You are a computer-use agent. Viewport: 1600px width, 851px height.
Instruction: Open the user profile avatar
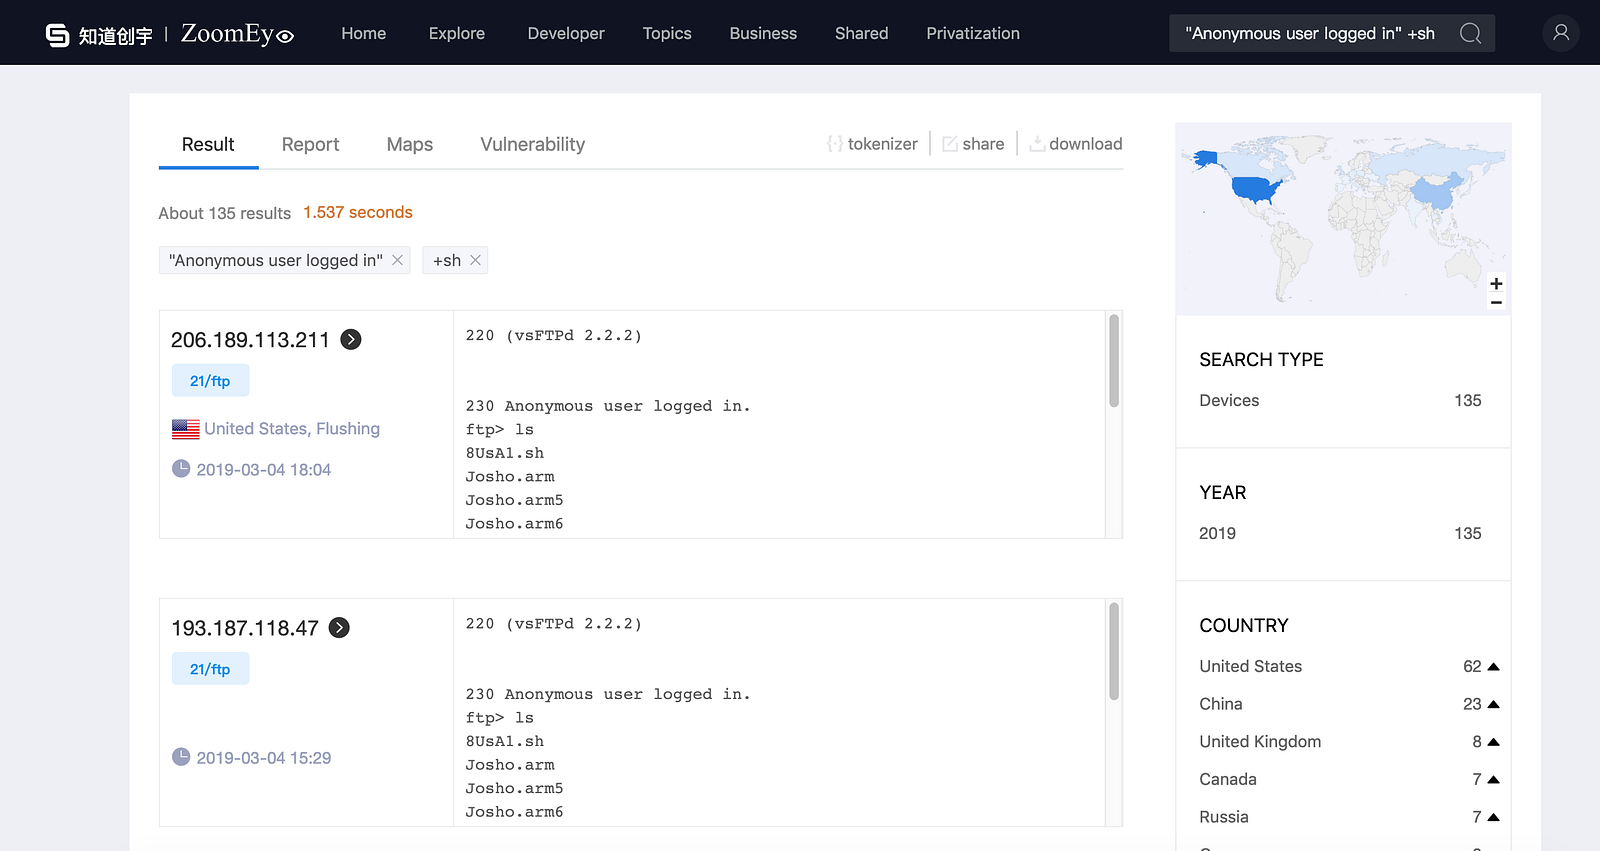click(1561, 33)
